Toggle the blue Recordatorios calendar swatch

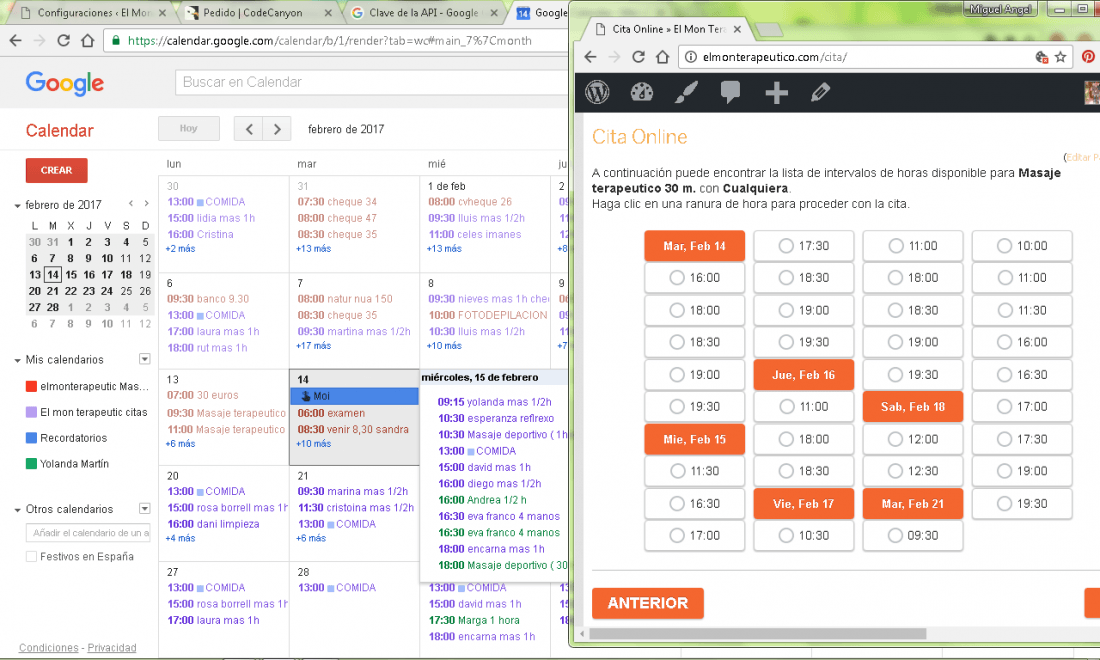(x=31, y=438)
